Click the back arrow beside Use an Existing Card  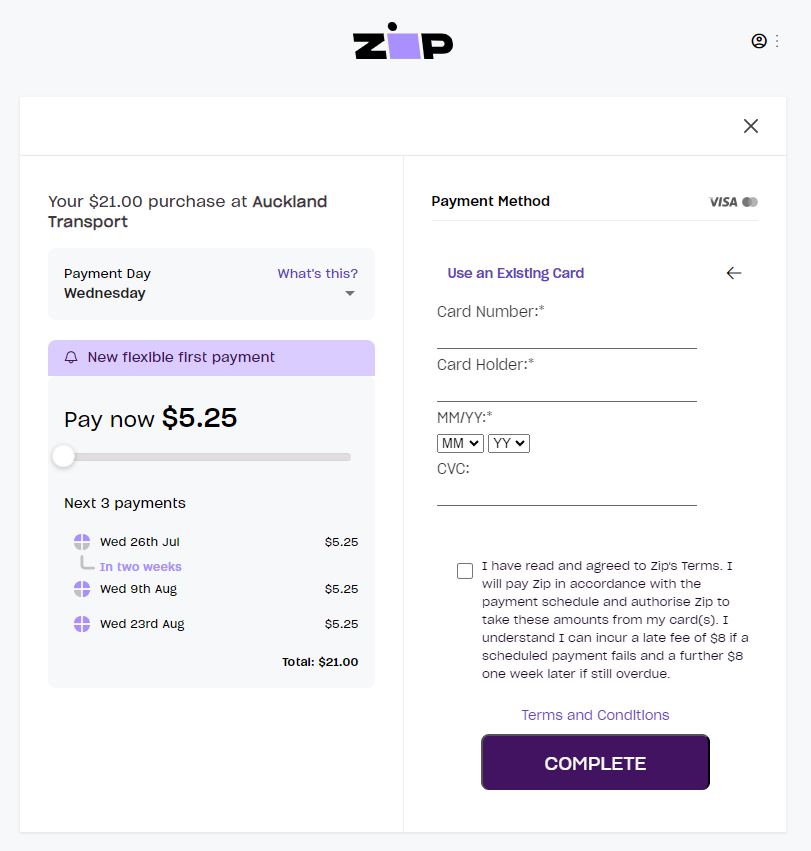(x=733, y=272)
